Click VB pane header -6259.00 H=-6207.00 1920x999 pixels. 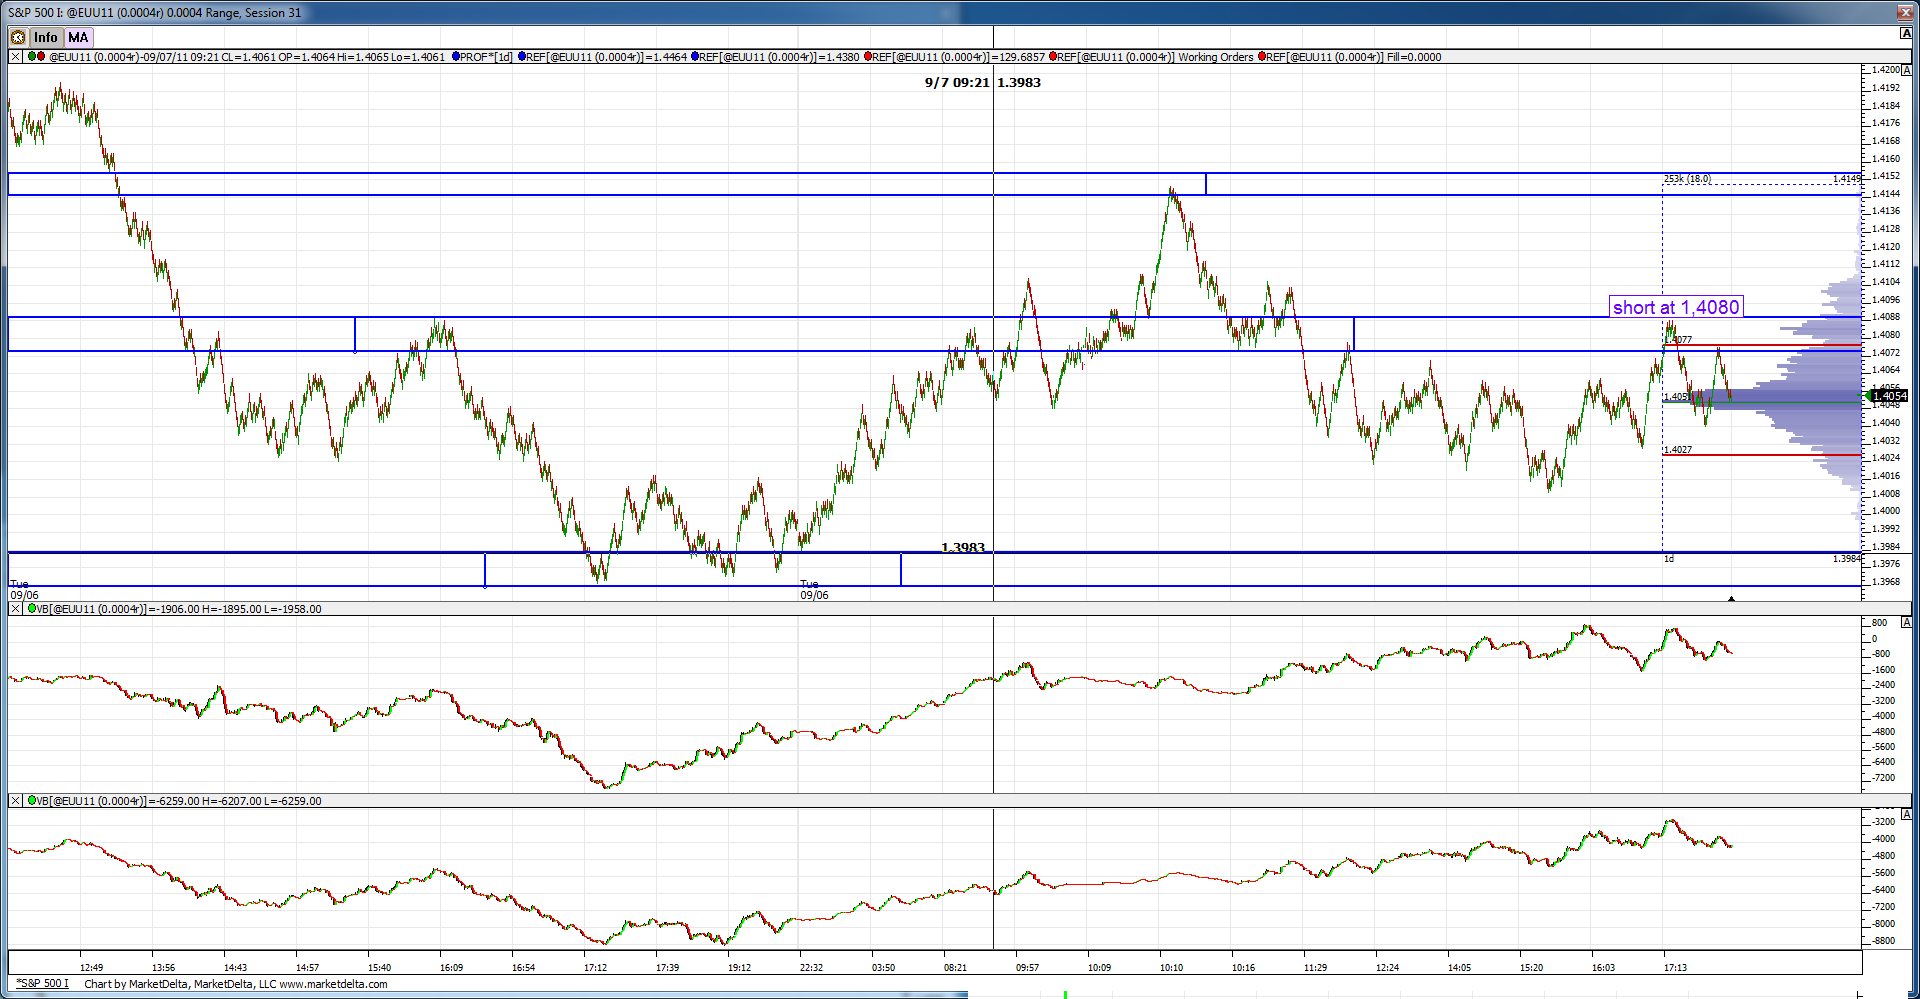point(179,801)
